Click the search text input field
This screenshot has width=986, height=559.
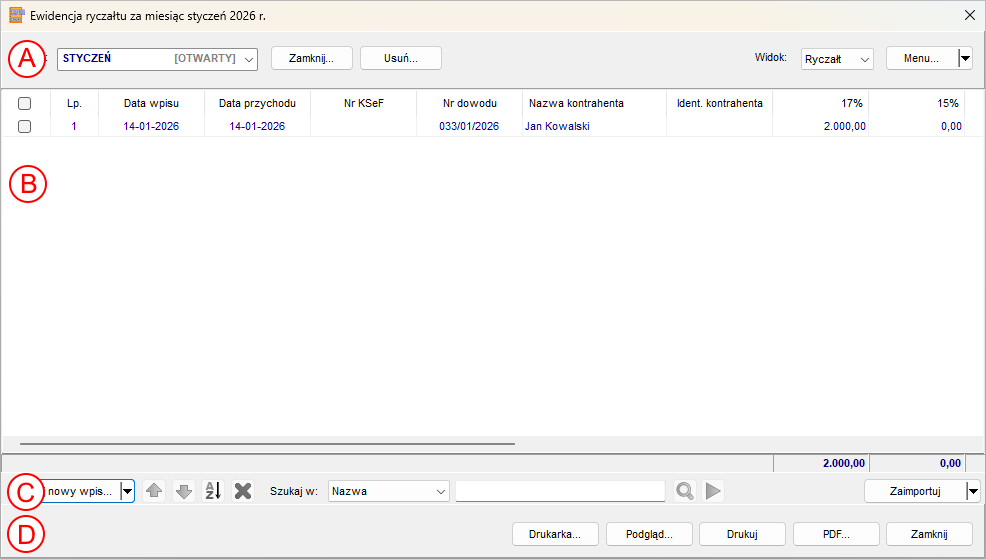(560, 491)
